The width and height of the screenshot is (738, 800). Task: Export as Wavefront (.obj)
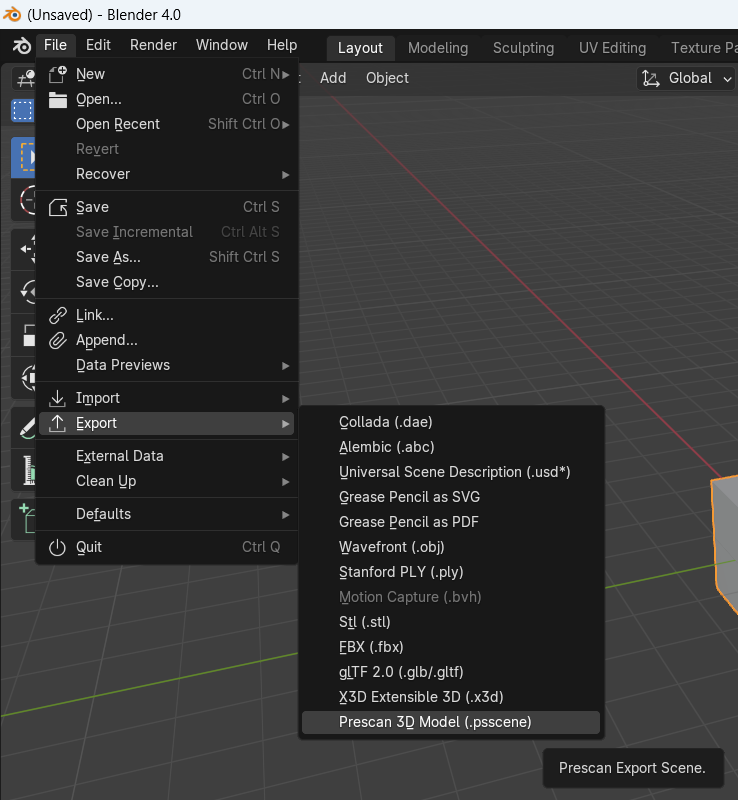click(x=451, y=547)
